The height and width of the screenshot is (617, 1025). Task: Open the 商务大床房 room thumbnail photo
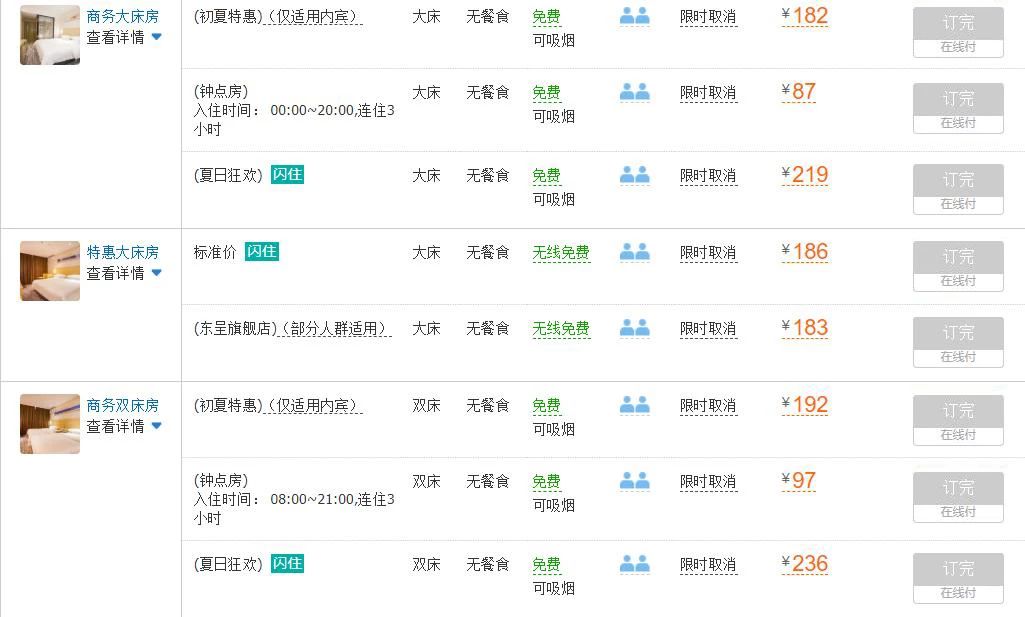48,34
